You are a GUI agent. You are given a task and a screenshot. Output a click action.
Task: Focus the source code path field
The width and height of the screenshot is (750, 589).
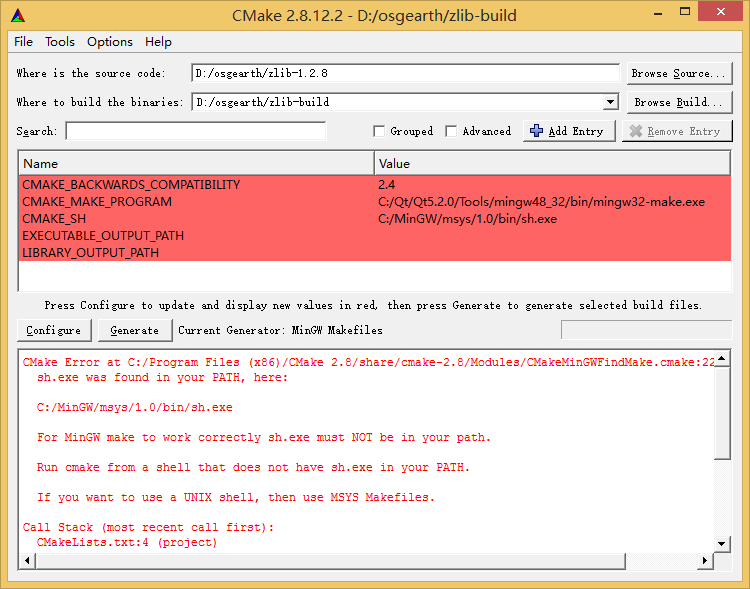click(x=405, y=73)
